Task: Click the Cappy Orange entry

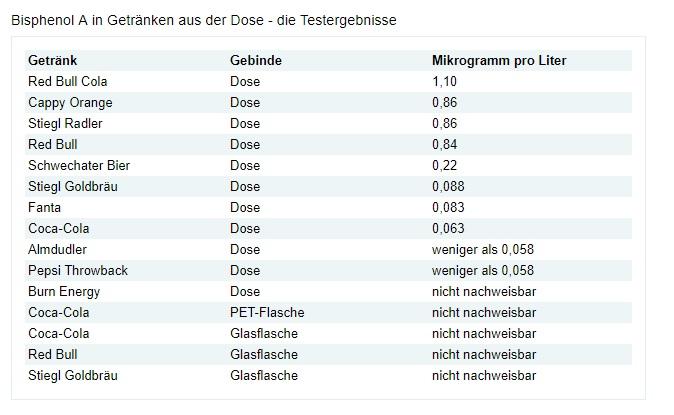Action: (x=70, y=103)
